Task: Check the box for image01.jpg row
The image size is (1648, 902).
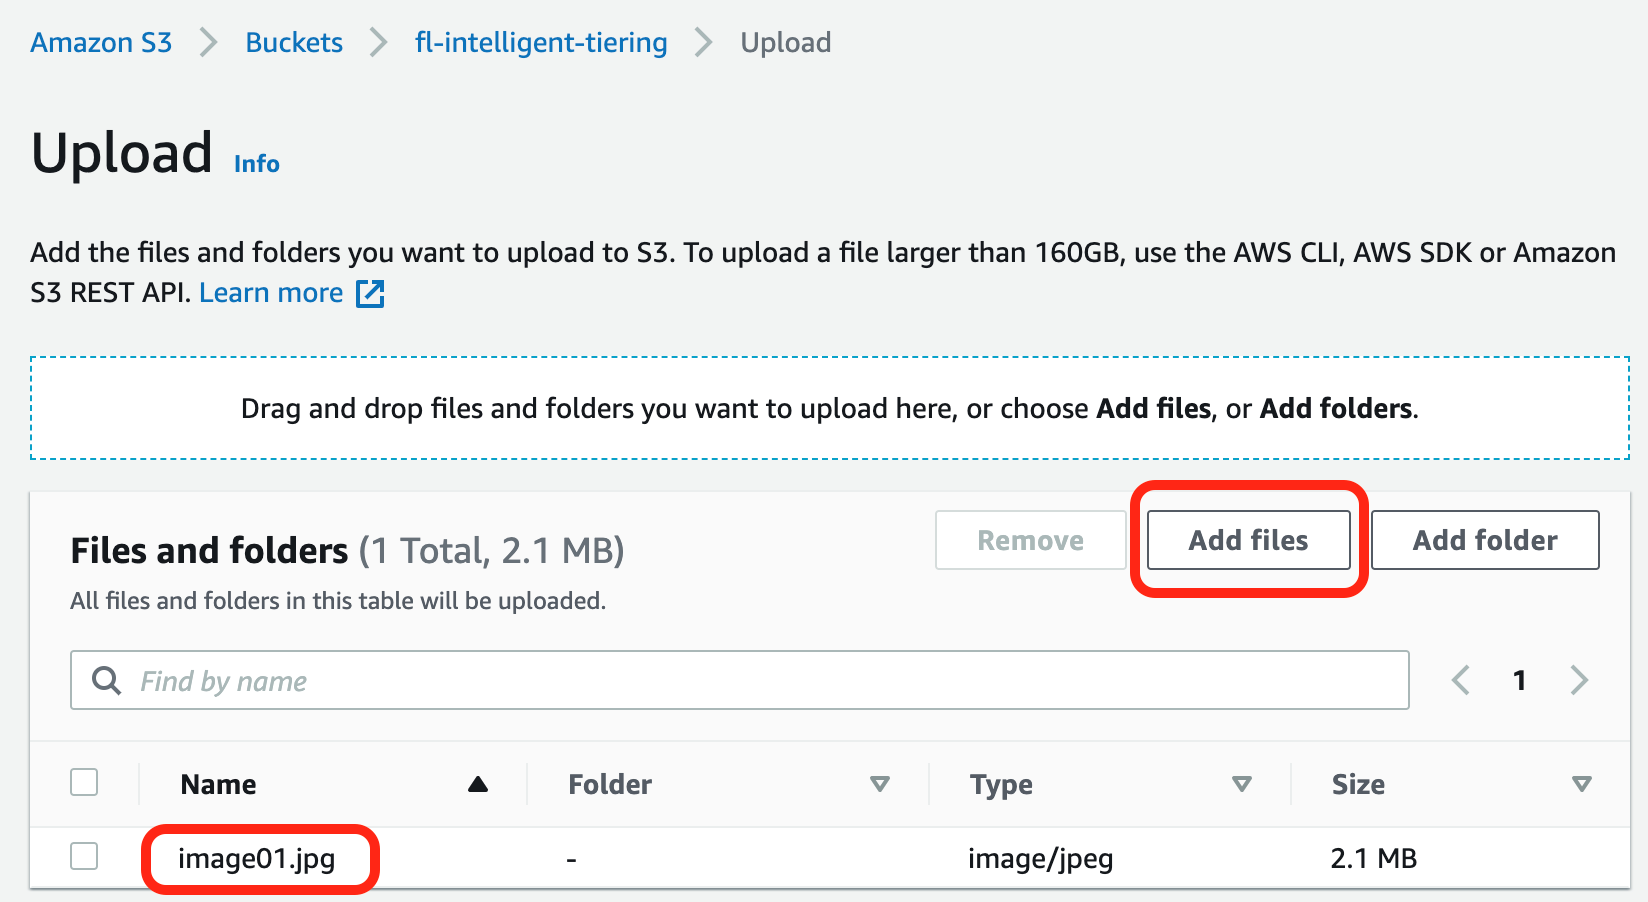Action: click(x=85, y=857)
